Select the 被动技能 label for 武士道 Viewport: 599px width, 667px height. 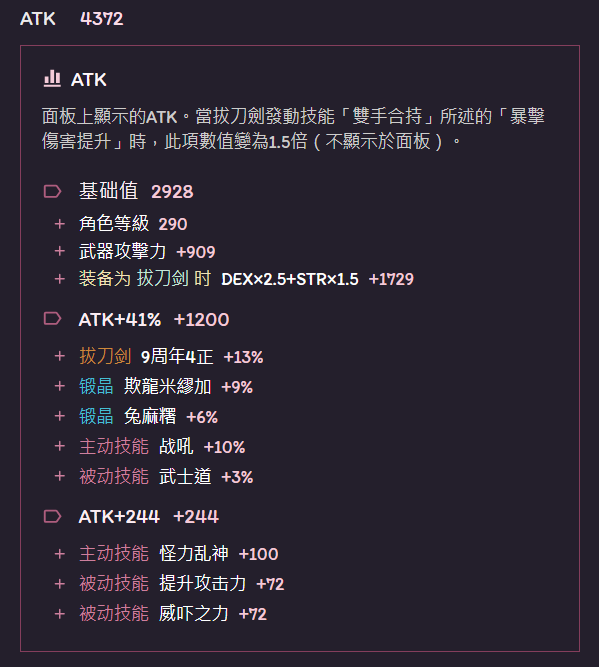pos(114,476)
